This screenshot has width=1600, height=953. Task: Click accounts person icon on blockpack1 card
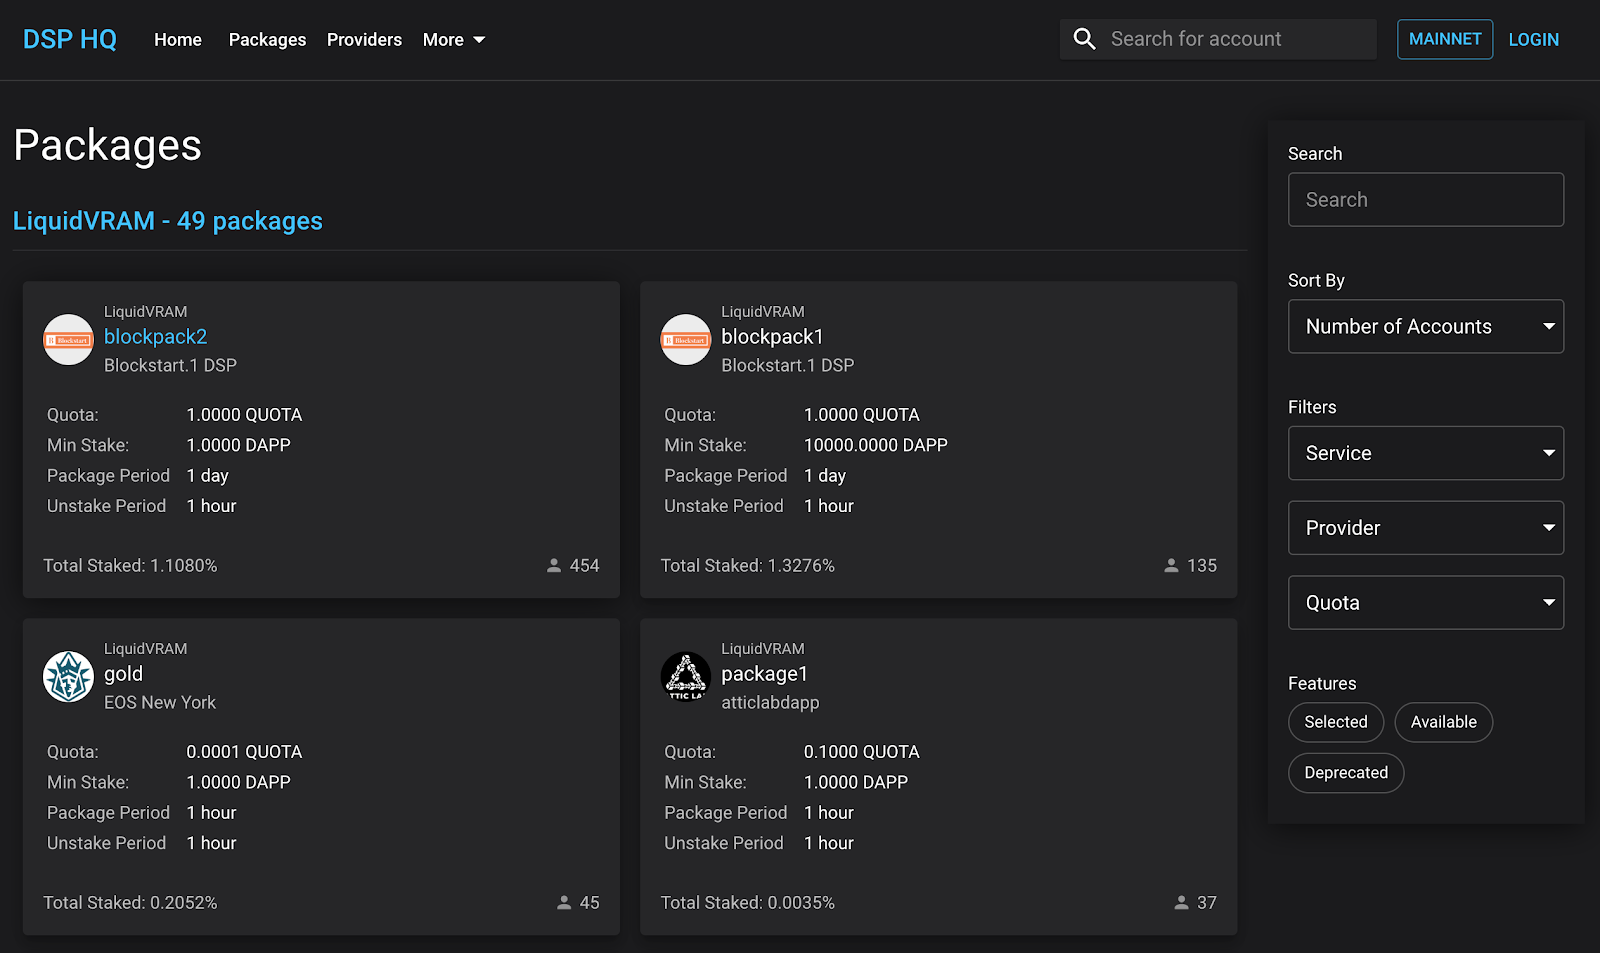click(x=1171, y=566)
